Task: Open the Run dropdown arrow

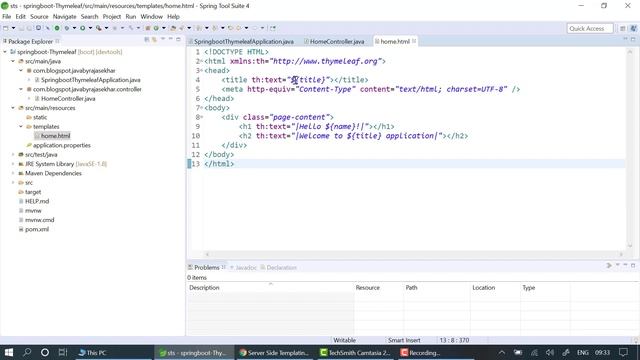Action: click(x=90, y=28)
